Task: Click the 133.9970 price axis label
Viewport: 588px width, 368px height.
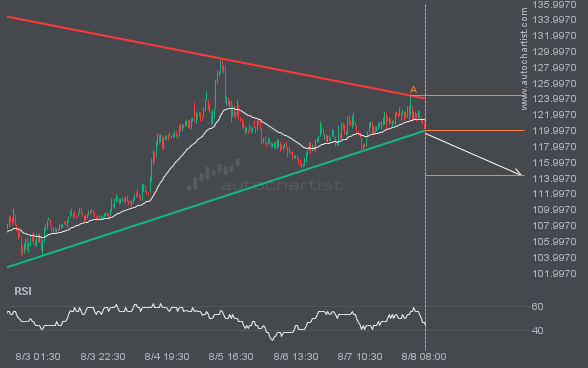Action: (x=554, y=20)
